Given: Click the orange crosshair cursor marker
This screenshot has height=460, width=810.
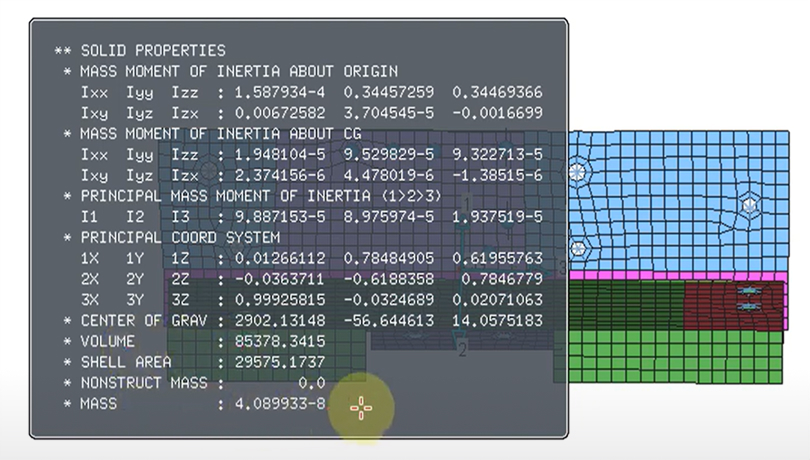Looking at the screenshot, I should [361, 408].
